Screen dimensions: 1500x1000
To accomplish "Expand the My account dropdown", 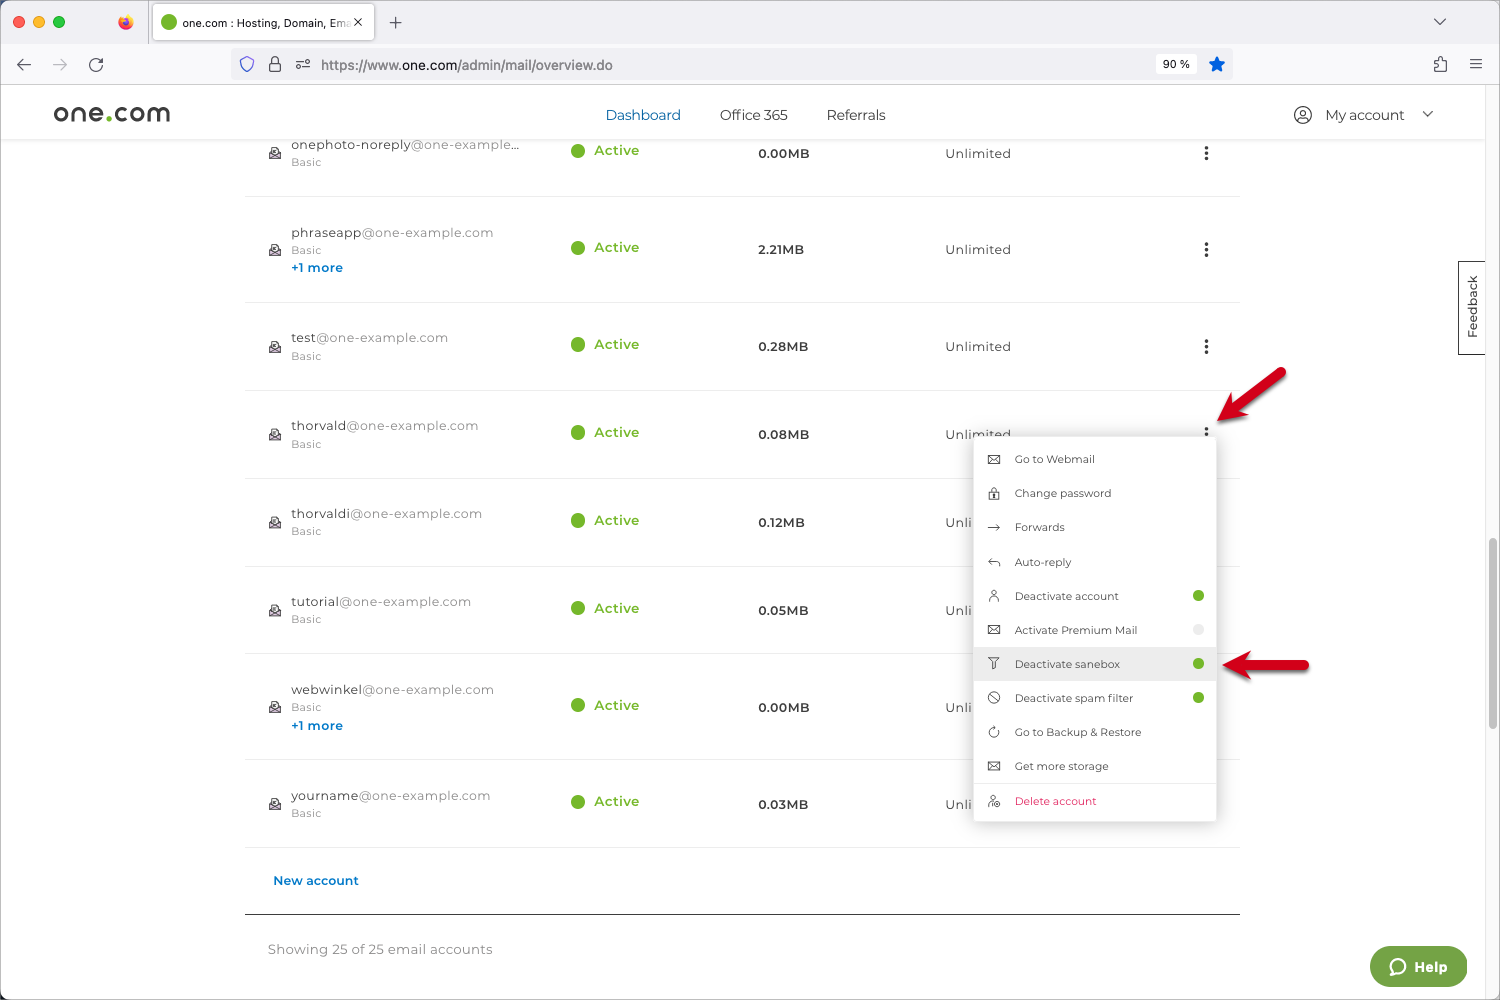I will [1364, 115].
